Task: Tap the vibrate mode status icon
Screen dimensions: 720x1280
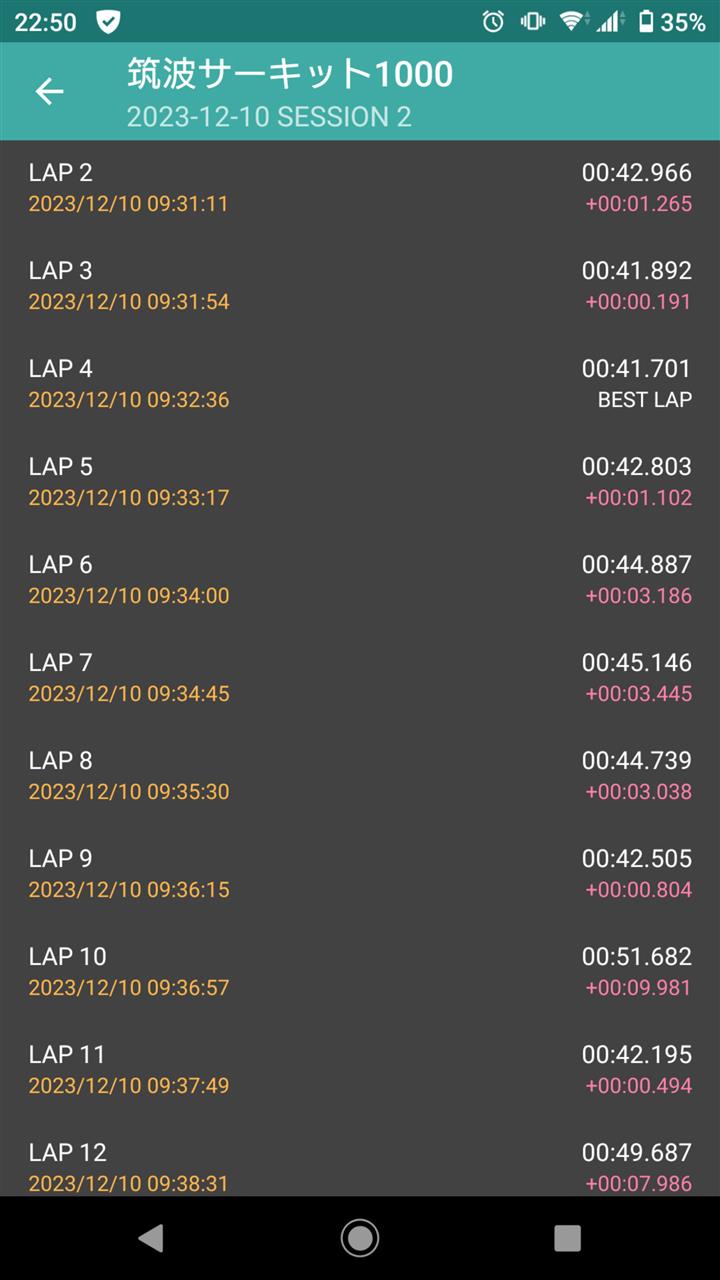Action: [x=532, y=21]
